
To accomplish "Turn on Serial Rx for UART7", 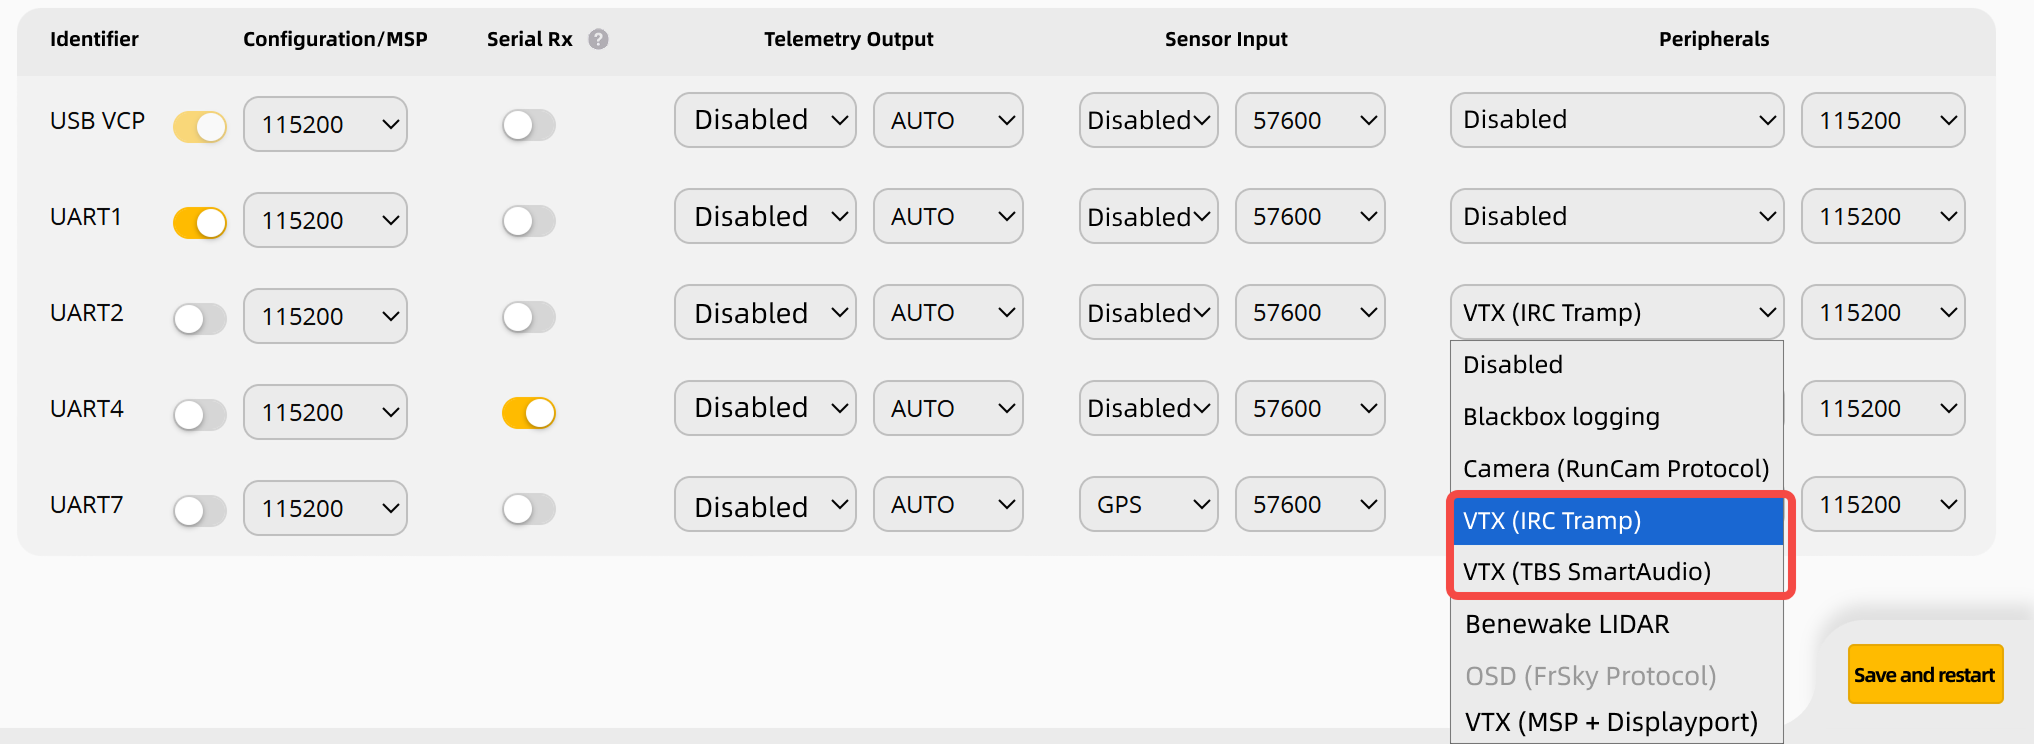I will [x=528, y=508].
